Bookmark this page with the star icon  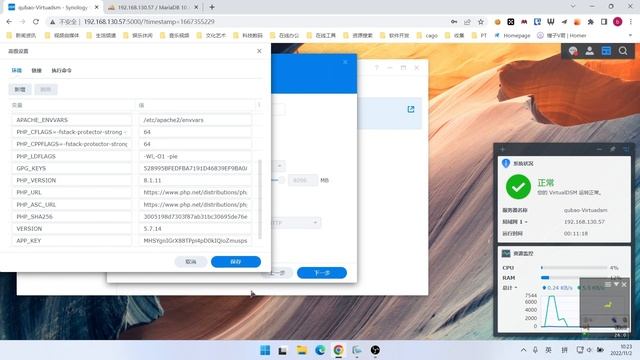tap(481, 22)
